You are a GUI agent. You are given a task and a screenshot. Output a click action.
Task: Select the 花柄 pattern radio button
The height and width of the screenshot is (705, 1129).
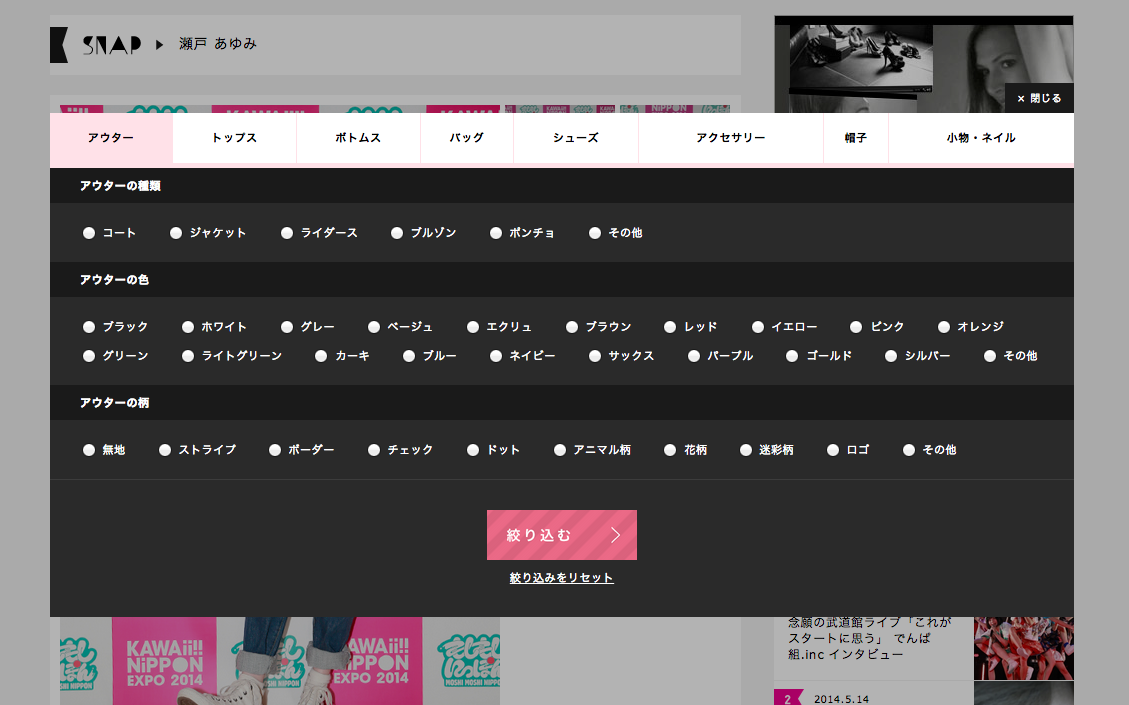click(670, 450)
